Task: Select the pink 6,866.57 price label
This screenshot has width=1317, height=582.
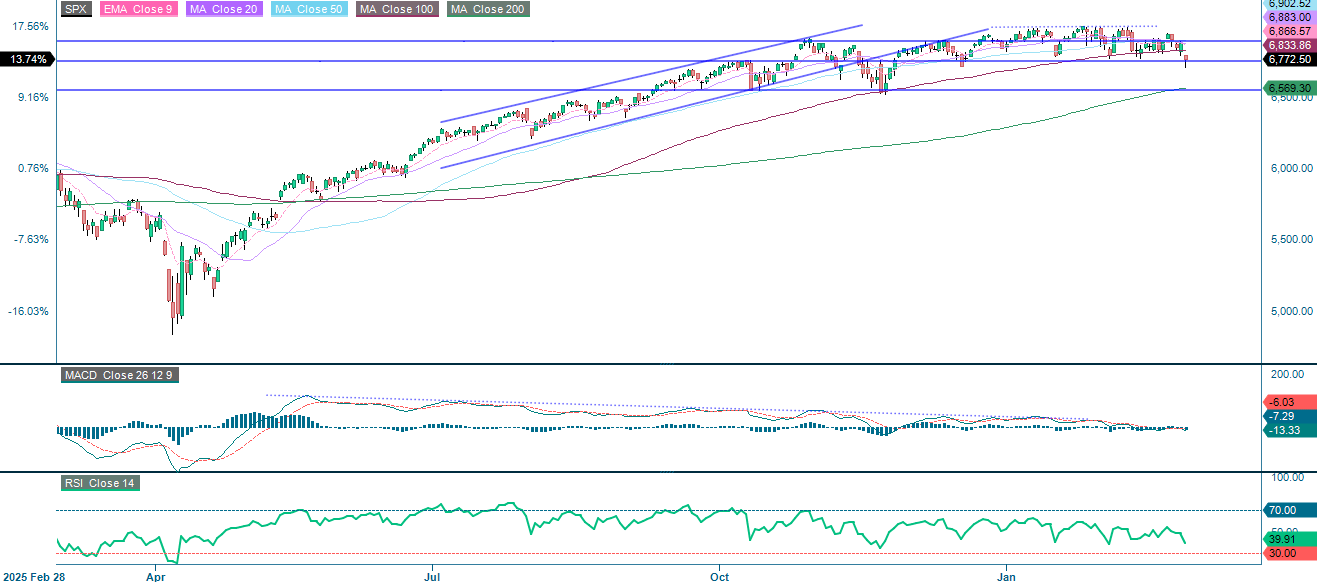Action: tap(1288, 29)
